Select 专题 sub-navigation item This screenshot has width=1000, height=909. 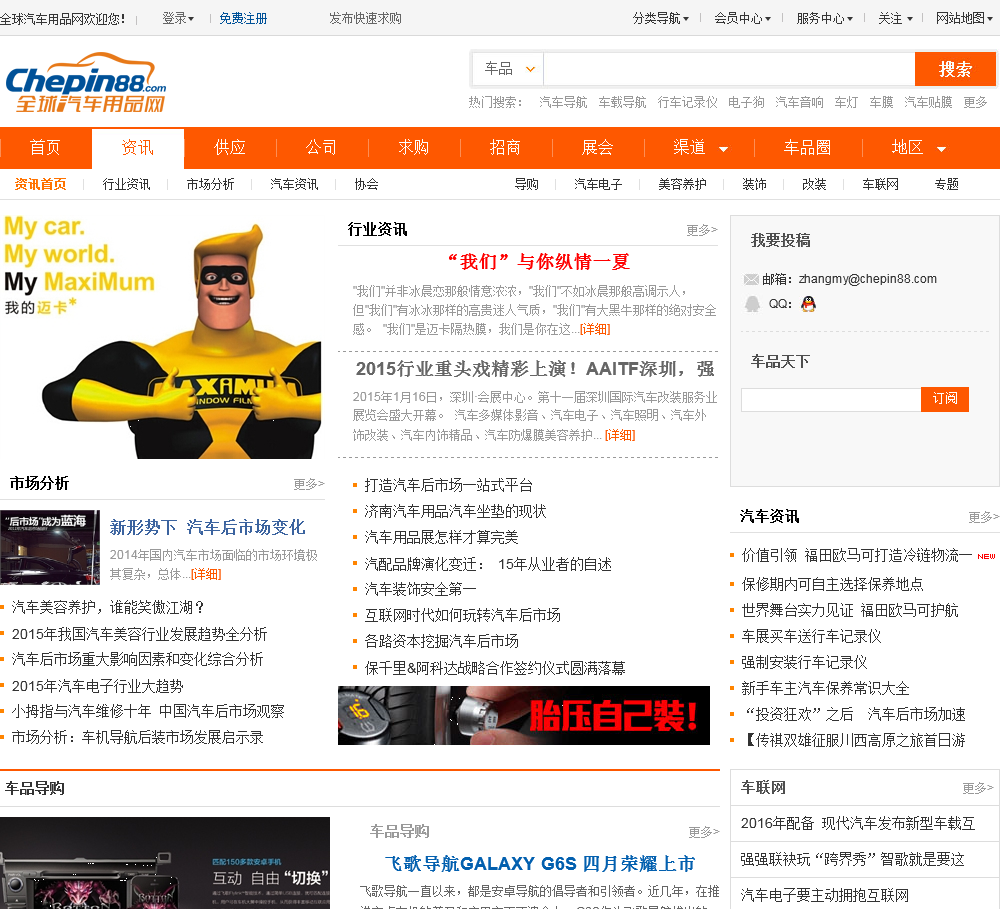click(947, 184)
